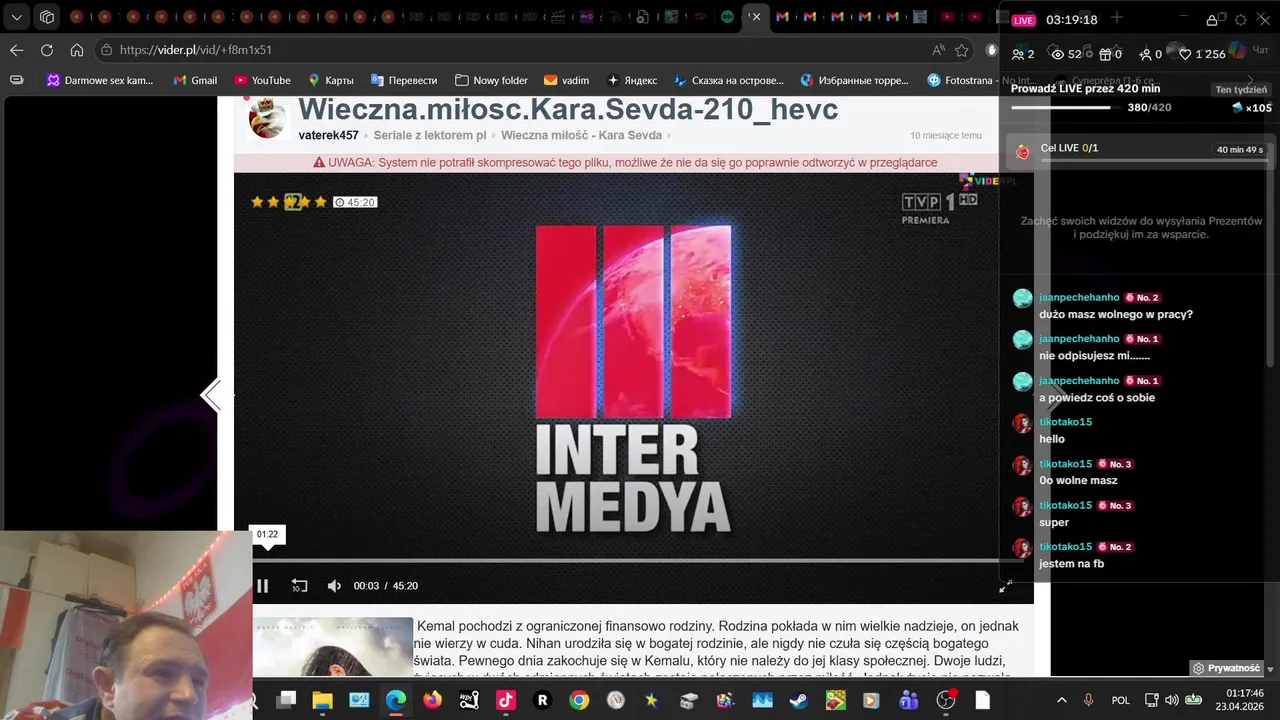Toggle Read aloud in address bar
The height and width of the screenshot is (720, 1280).
pyautogui.click(x=938, y=50)
